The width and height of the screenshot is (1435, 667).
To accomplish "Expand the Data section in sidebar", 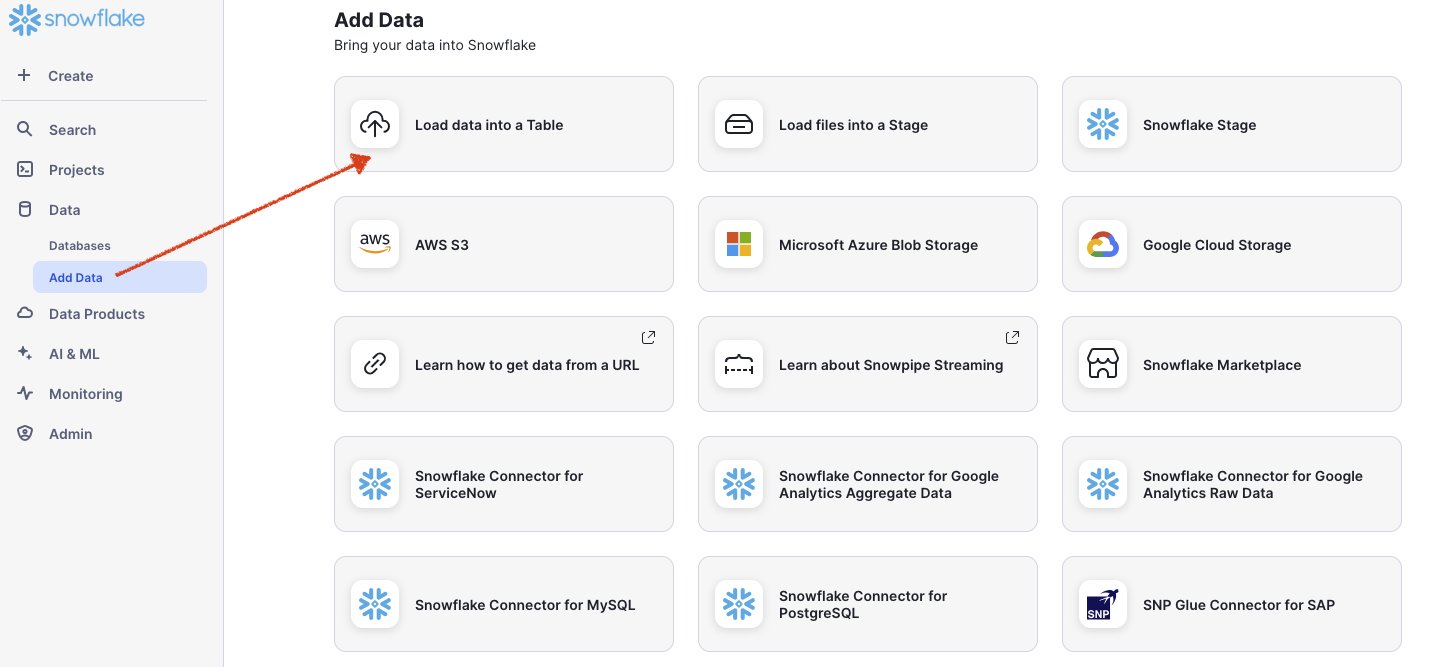I will (64, 210).
